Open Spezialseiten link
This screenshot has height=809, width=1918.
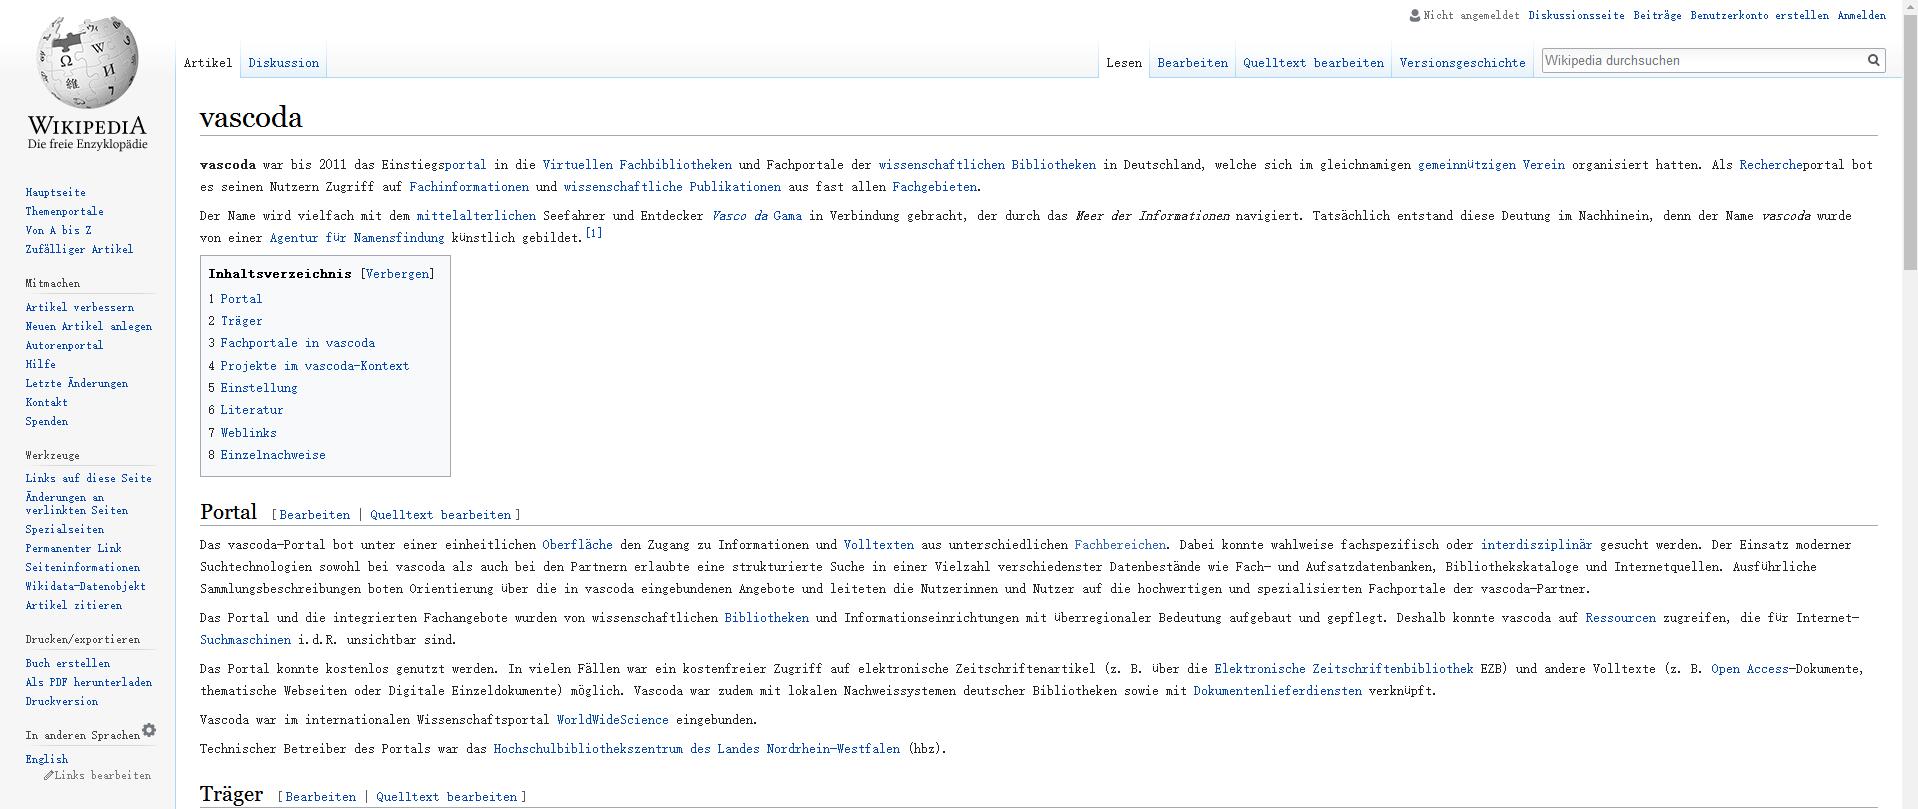pyautogui.click(x=65, y=530)
